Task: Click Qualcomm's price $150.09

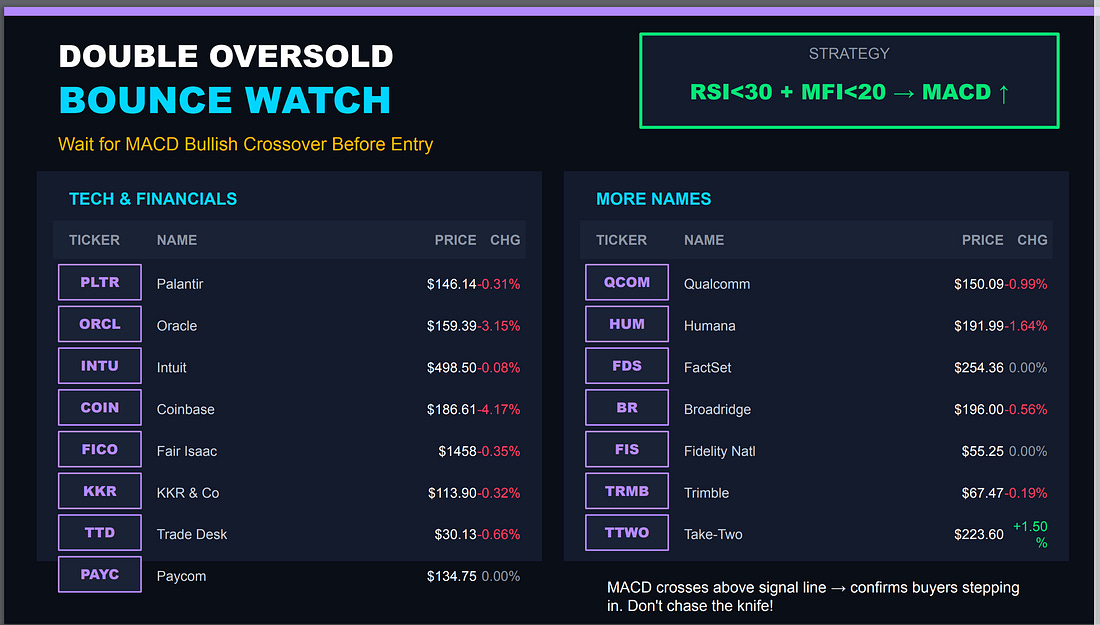Action: [979, 284]
